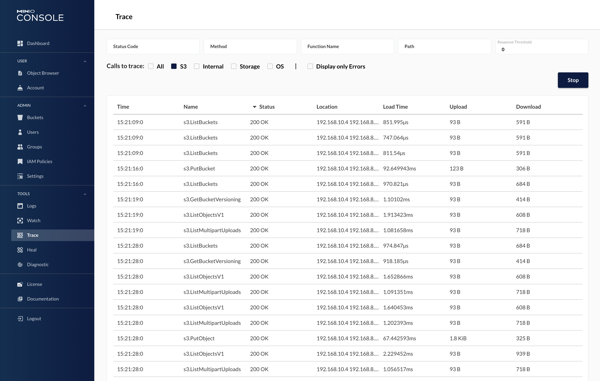Click the 325 B download value
Viewport: 600px width, 381px height.
523,338
